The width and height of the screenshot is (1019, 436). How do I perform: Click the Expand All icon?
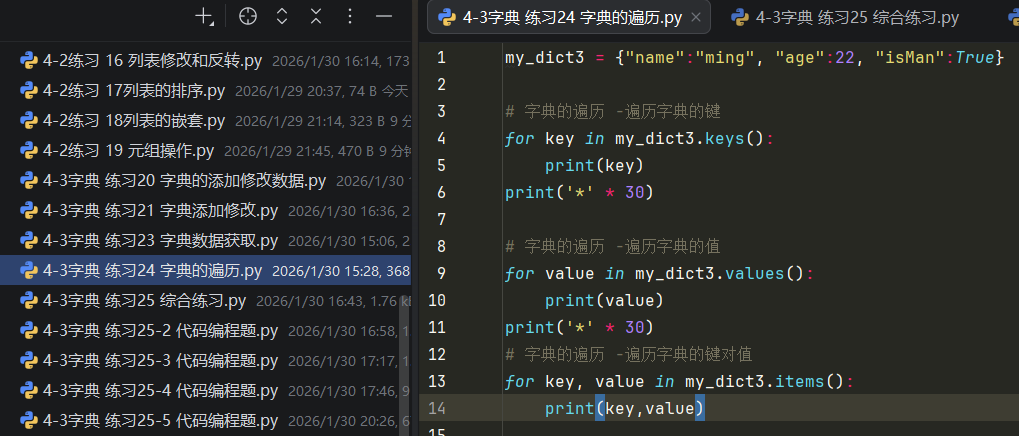[x=281, y=16]
